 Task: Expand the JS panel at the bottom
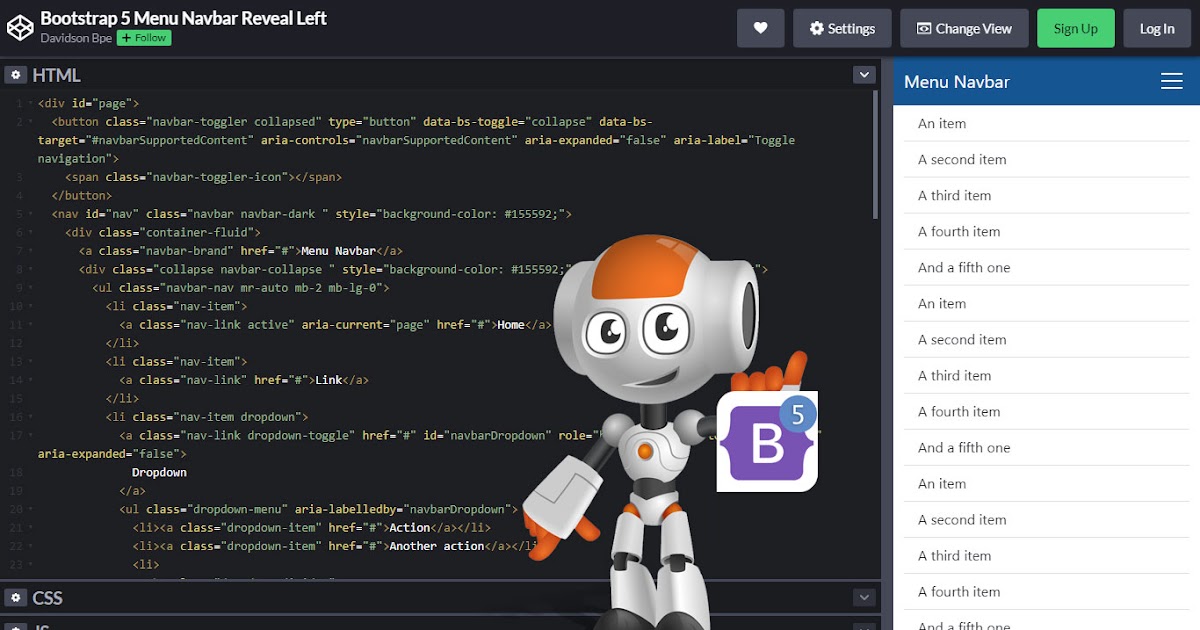point(440,625)
